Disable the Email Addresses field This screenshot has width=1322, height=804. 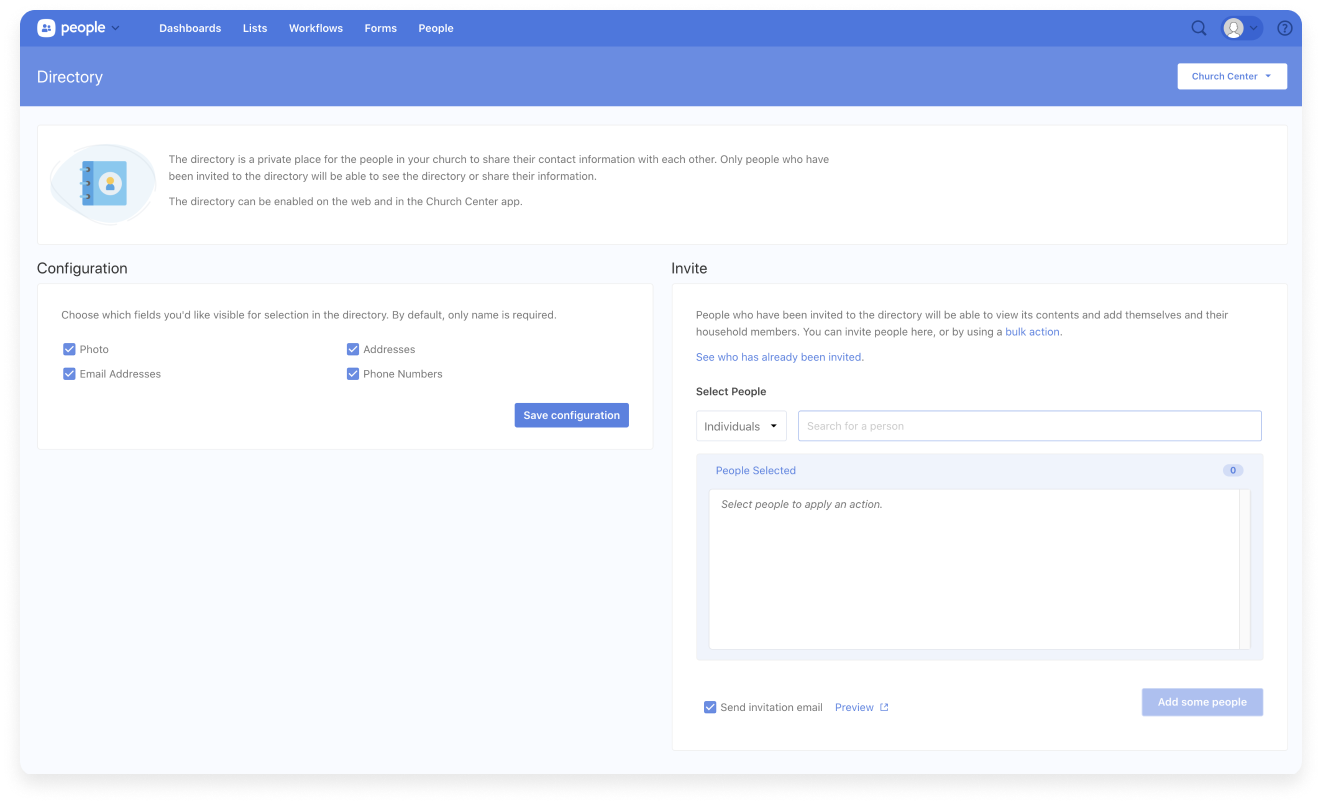click(x=69, y=373)
